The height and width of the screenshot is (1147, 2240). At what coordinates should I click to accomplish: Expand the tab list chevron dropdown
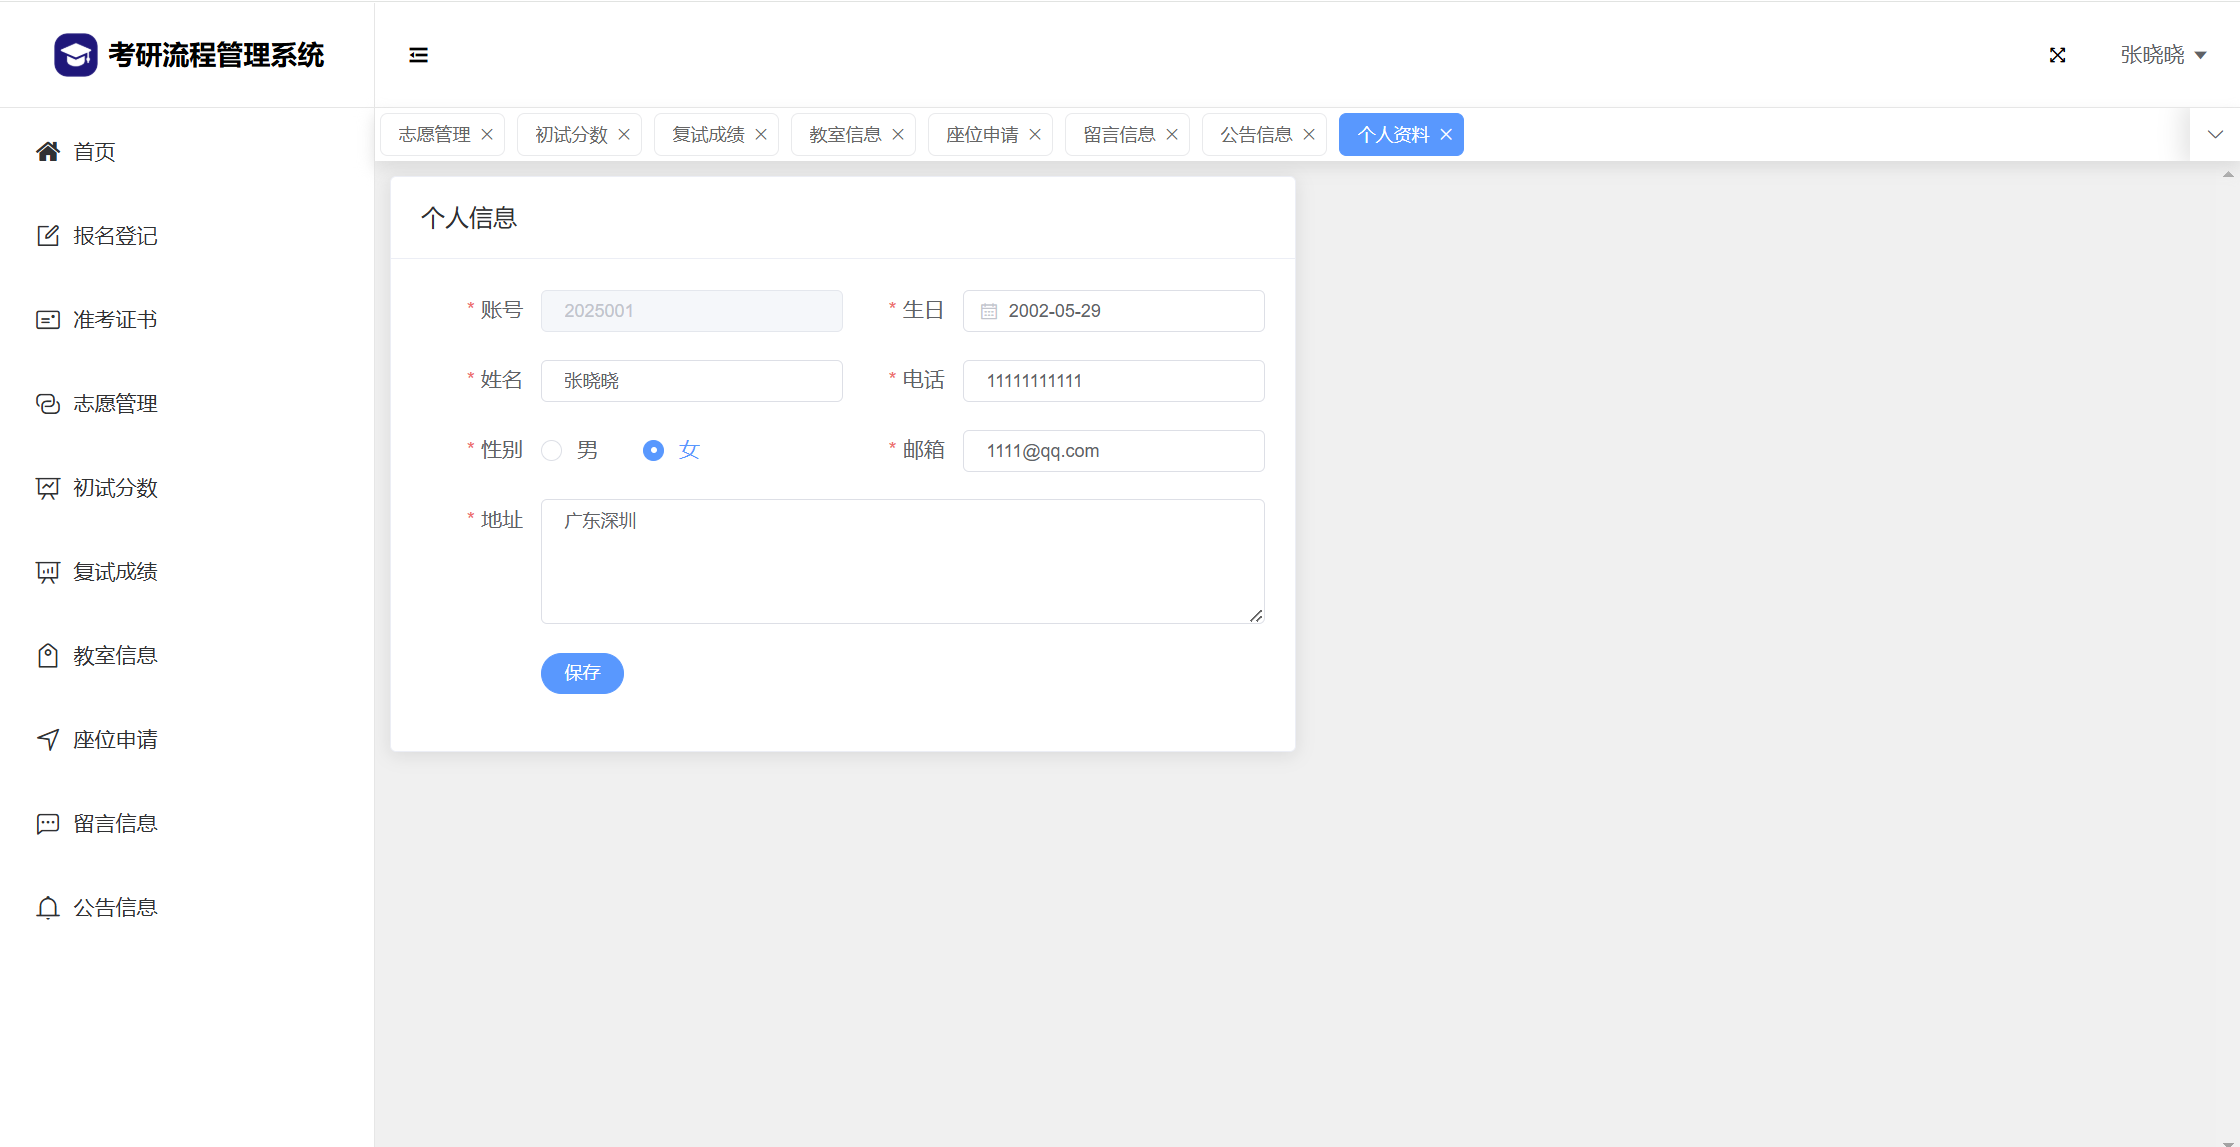tap(2214, 134)
